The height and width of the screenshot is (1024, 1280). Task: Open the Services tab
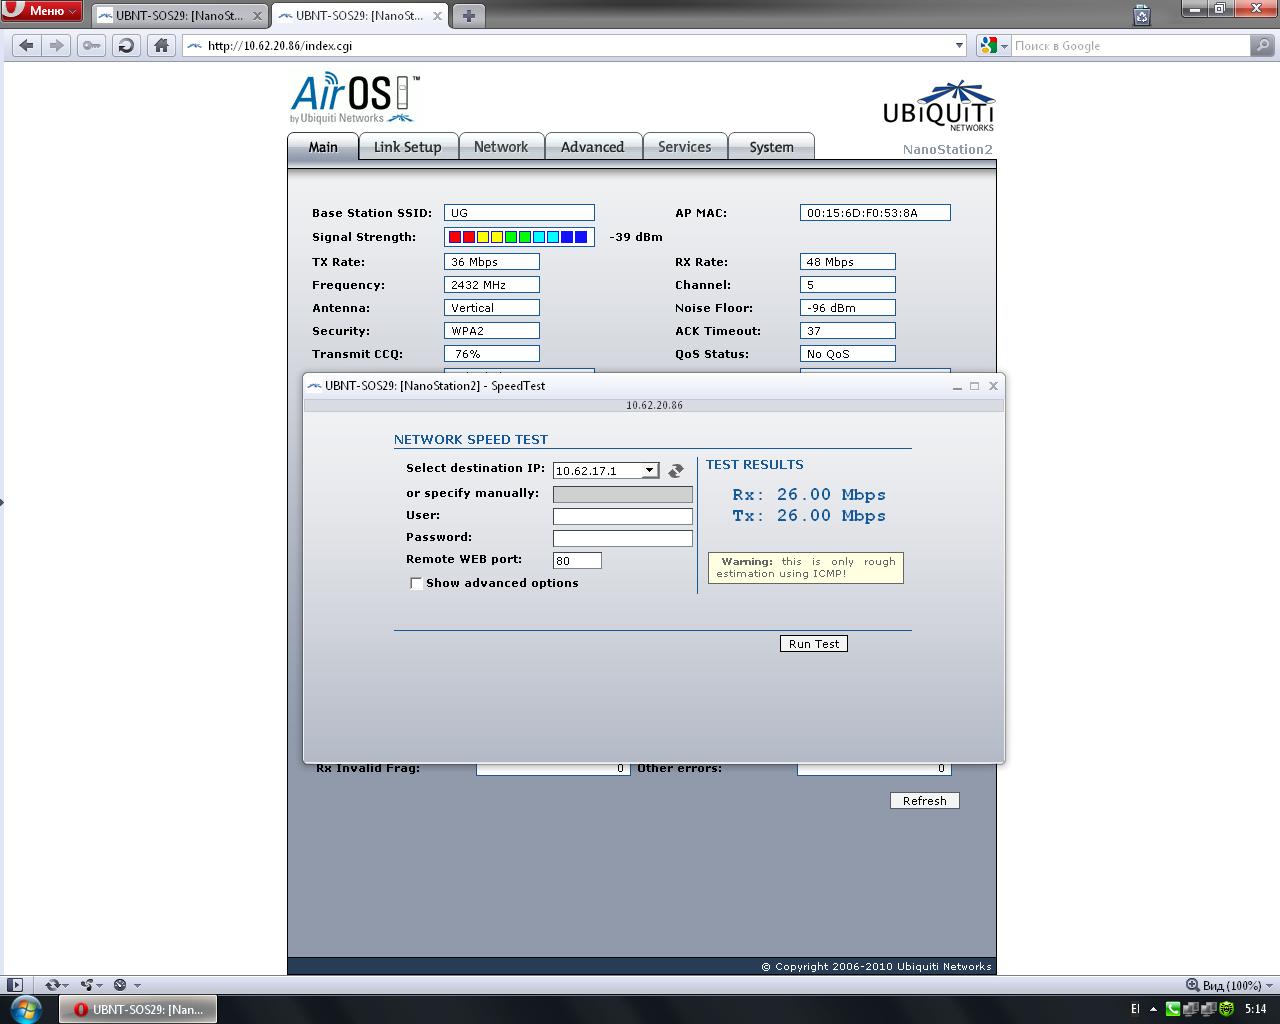[x=684, y=146]
